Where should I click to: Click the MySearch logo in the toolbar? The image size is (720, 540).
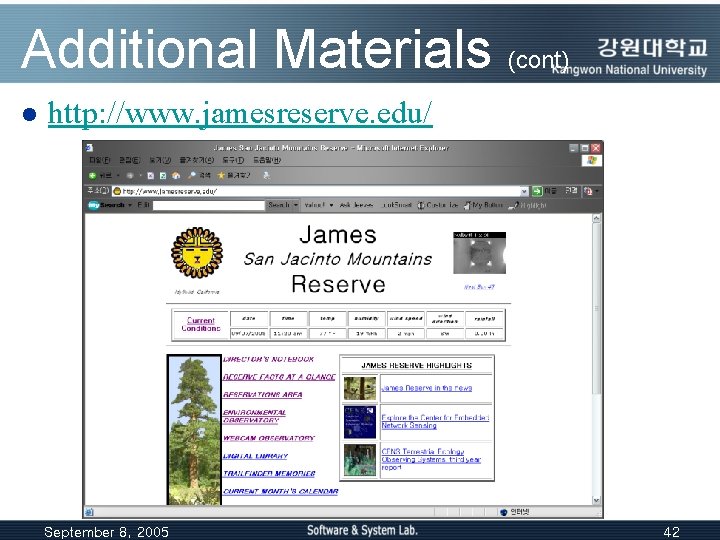point(106,205)
